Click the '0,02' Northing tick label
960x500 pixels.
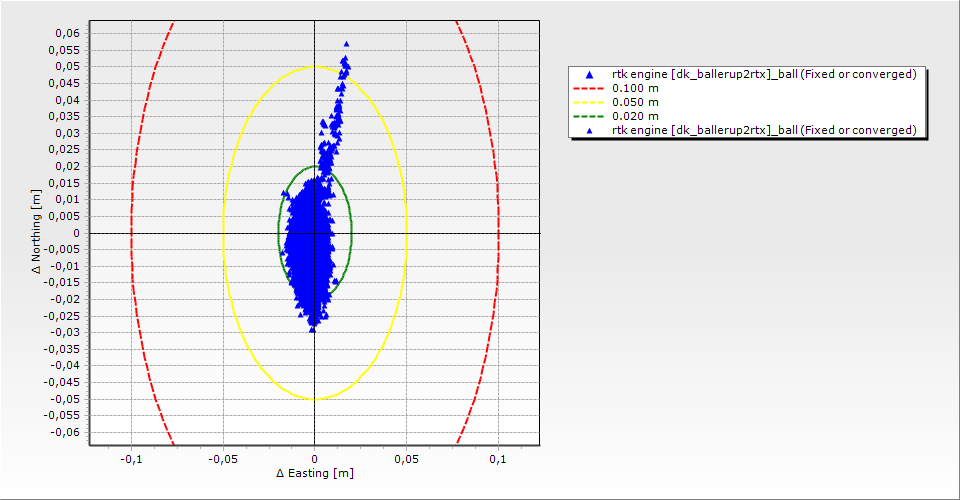pyautogui.click(x=67, y=166)
